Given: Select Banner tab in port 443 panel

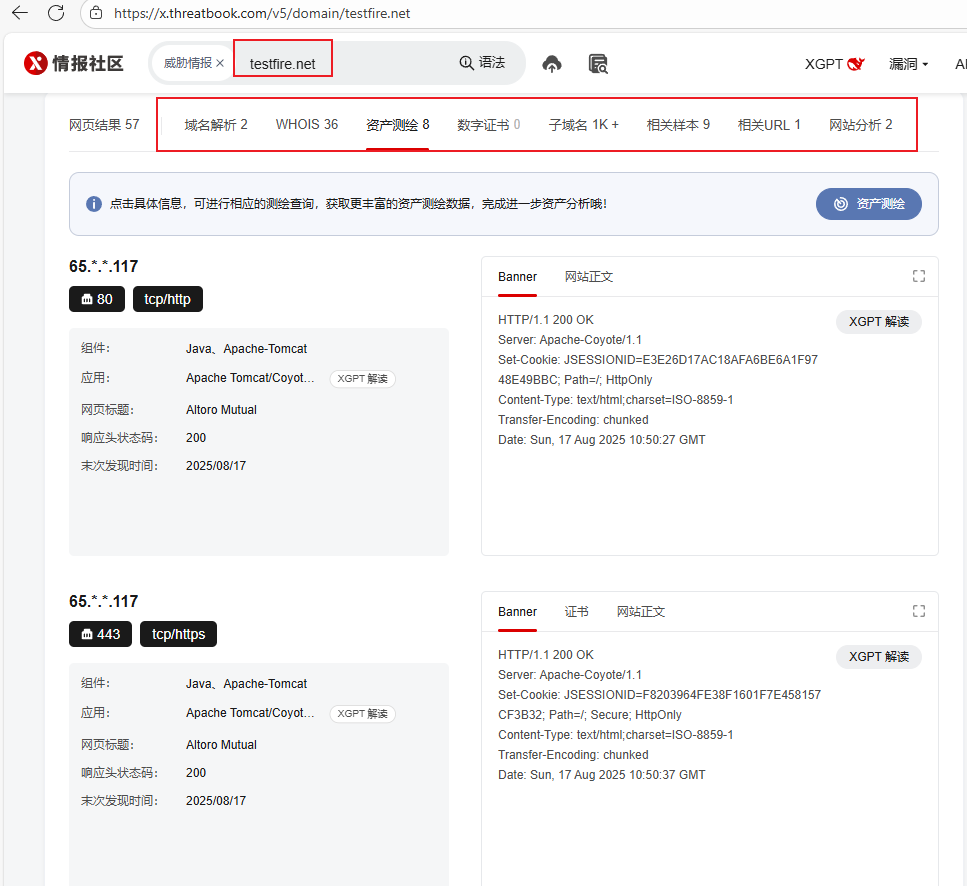Looking at the screenshot, I should [x=517, y=612].
